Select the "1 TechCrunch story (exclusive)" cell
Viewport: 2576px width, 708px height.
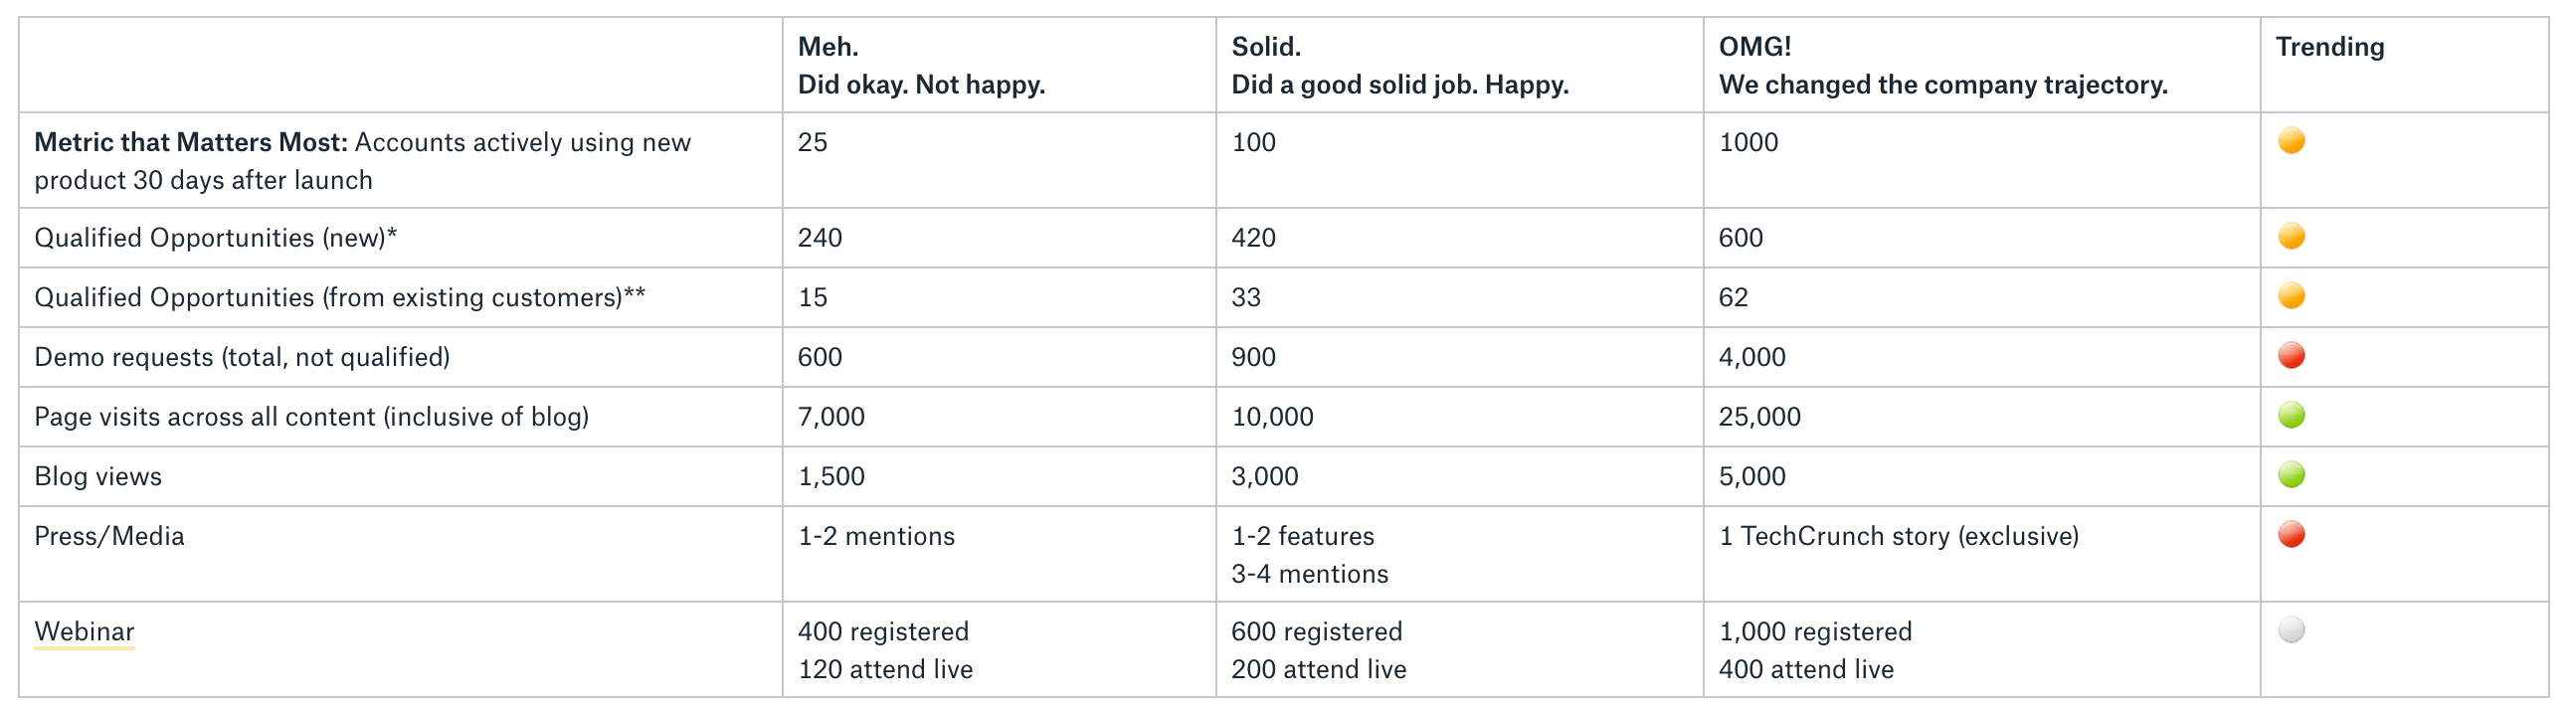tap(1898, 536)
